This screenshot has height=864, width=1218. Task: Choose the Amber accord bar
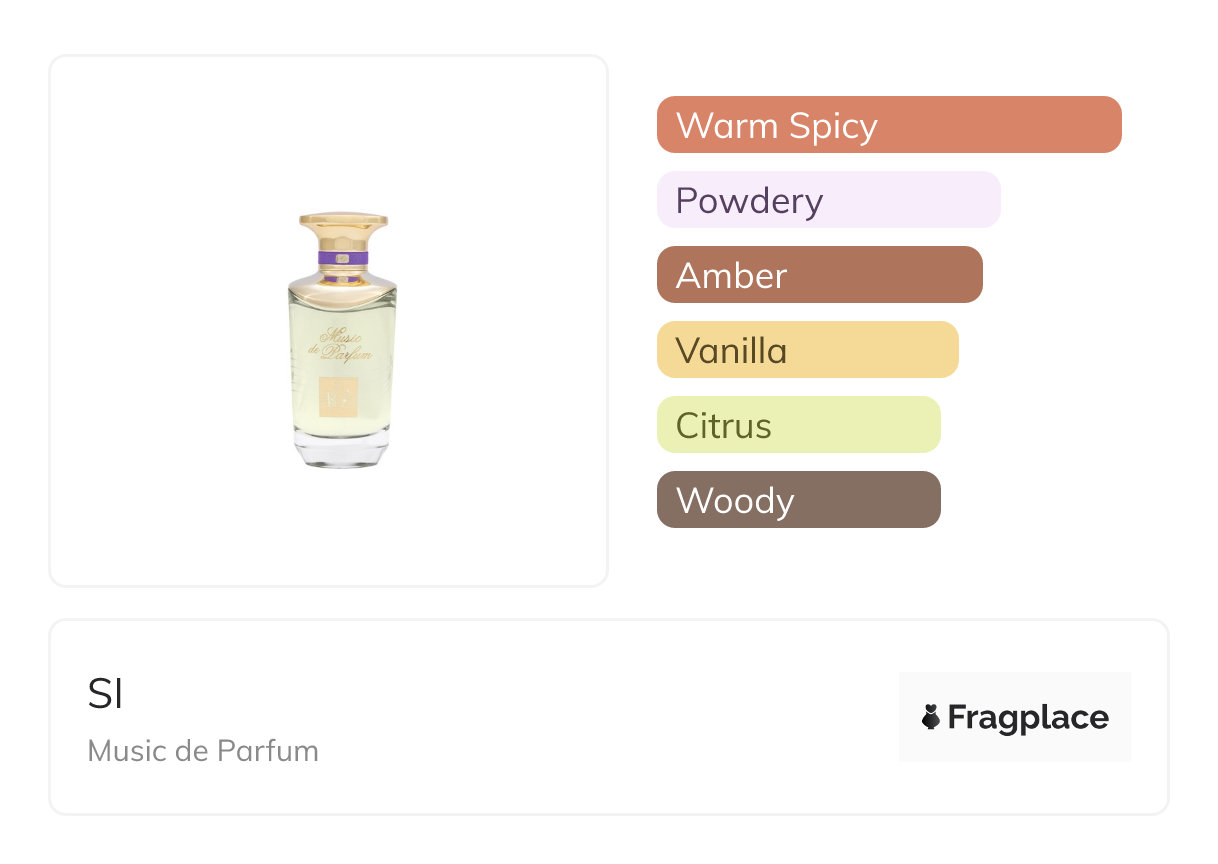click(x=819, y=275)
